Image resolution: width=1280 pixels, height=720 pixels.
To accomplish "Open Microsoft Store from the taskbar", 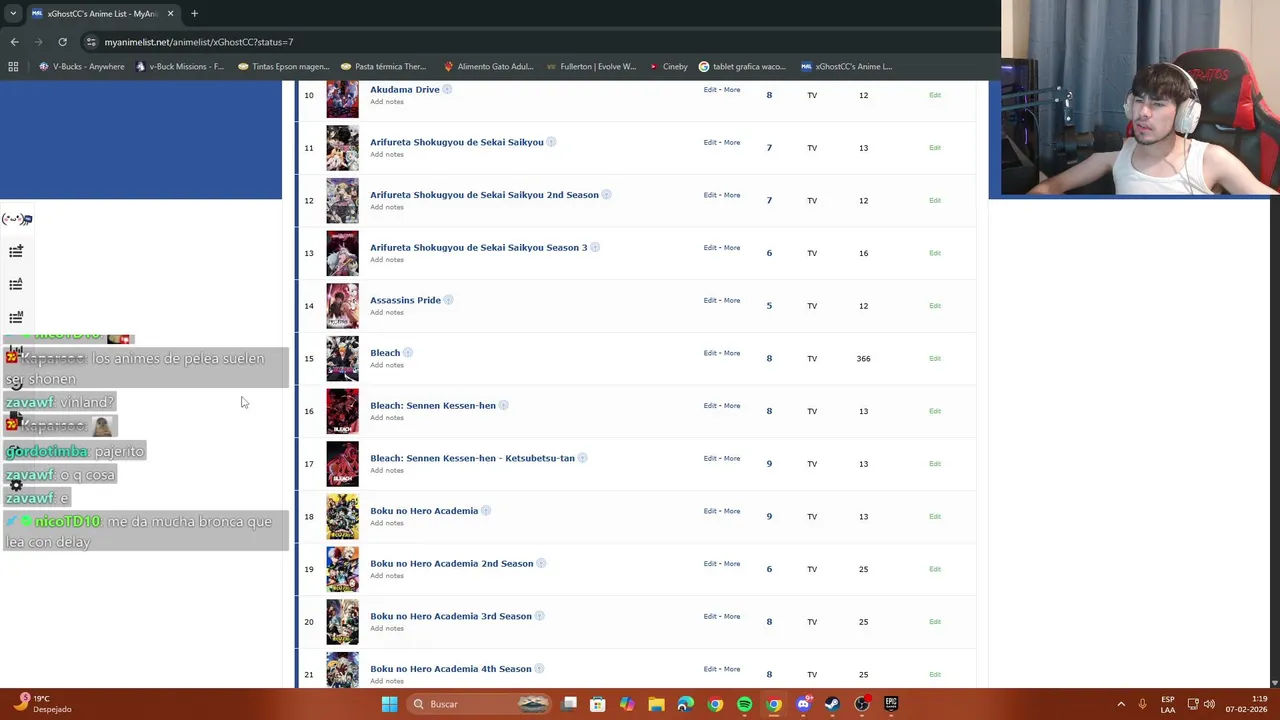I will [597, 704].
